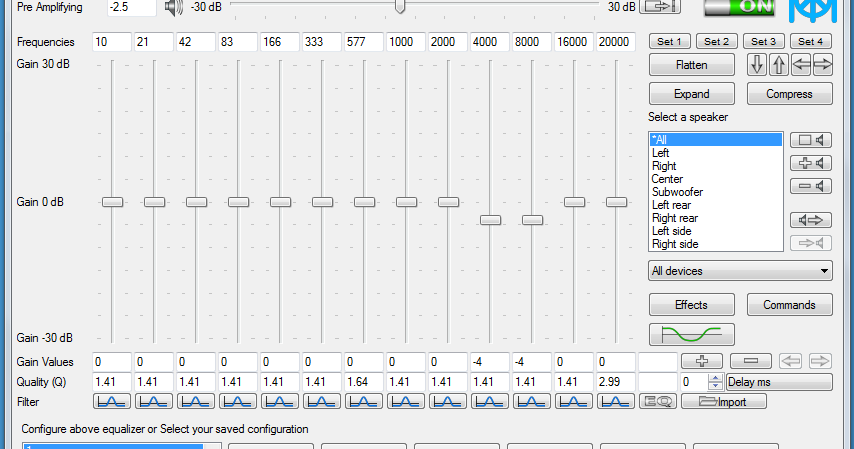Image resolution: width=854 pixels, height=449 pixels.
Task: Click the filter type icon under the 4000 Hz band
Action: point(490,402)
